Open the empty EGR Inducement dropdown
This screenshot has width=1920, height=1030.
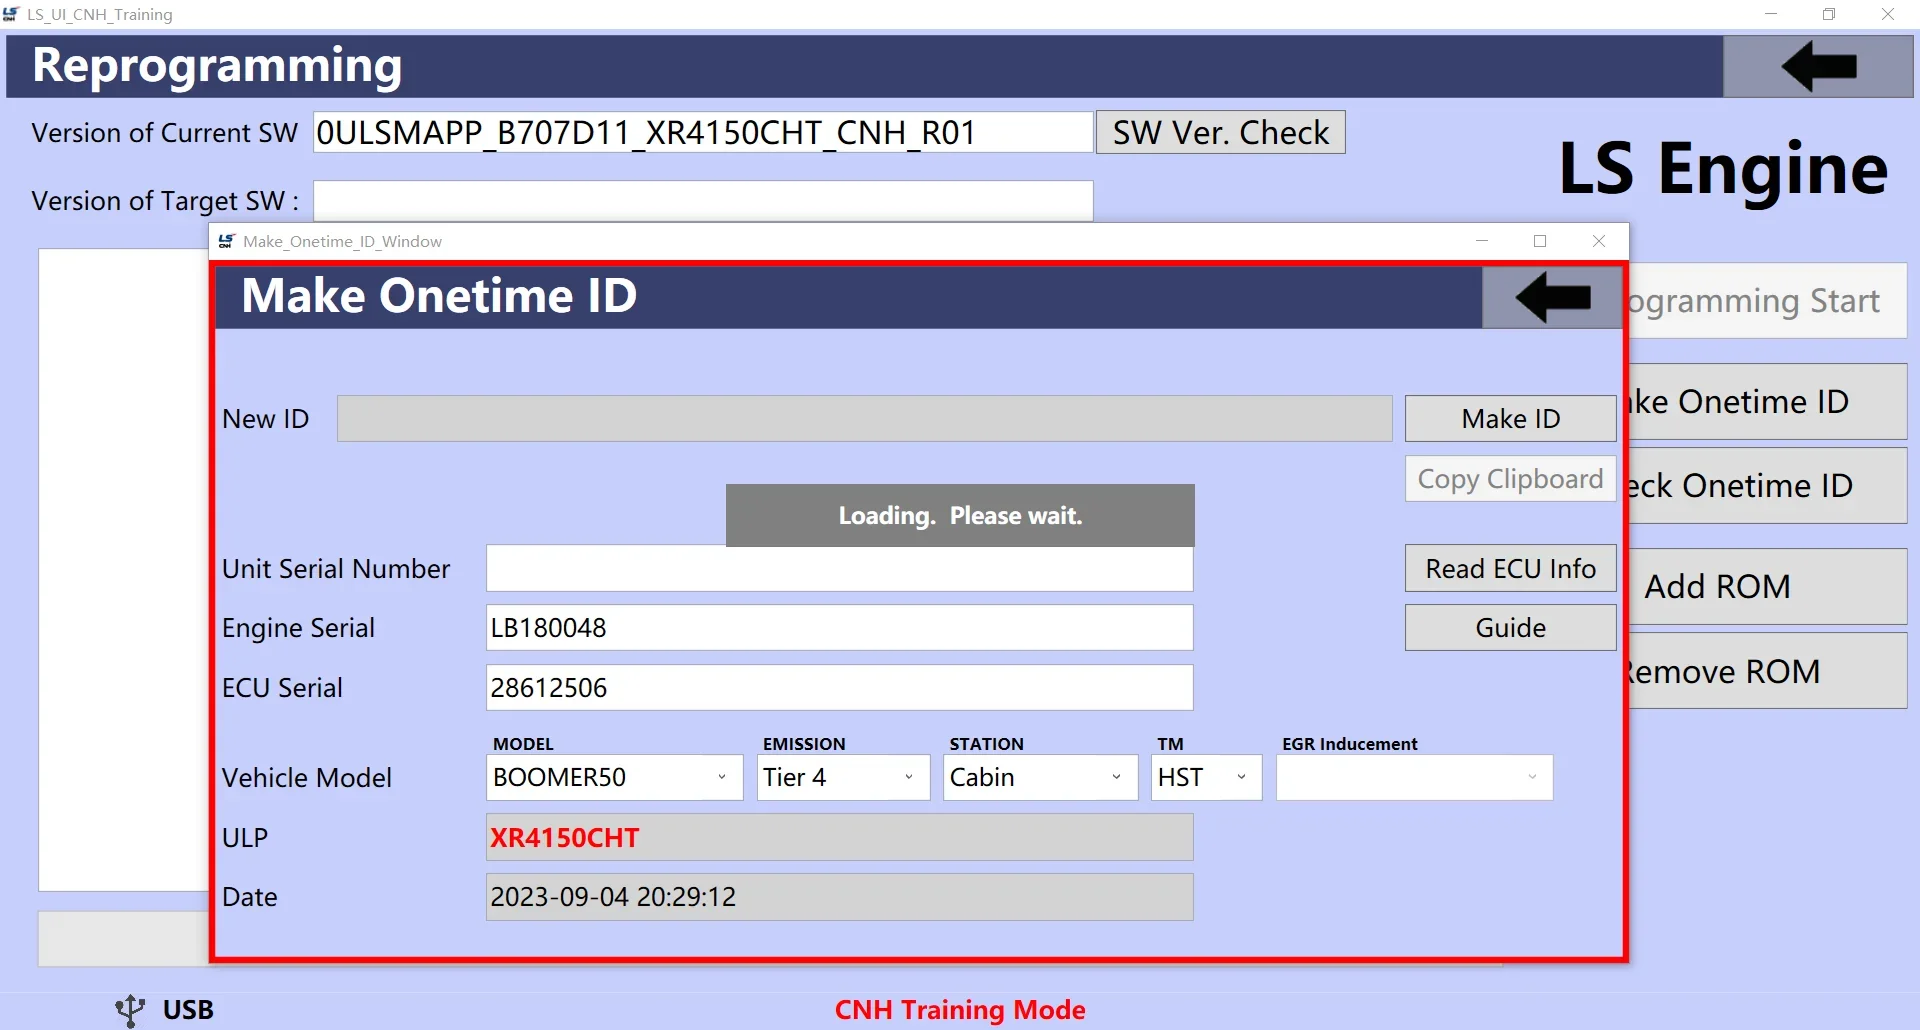click(1414, 777)
